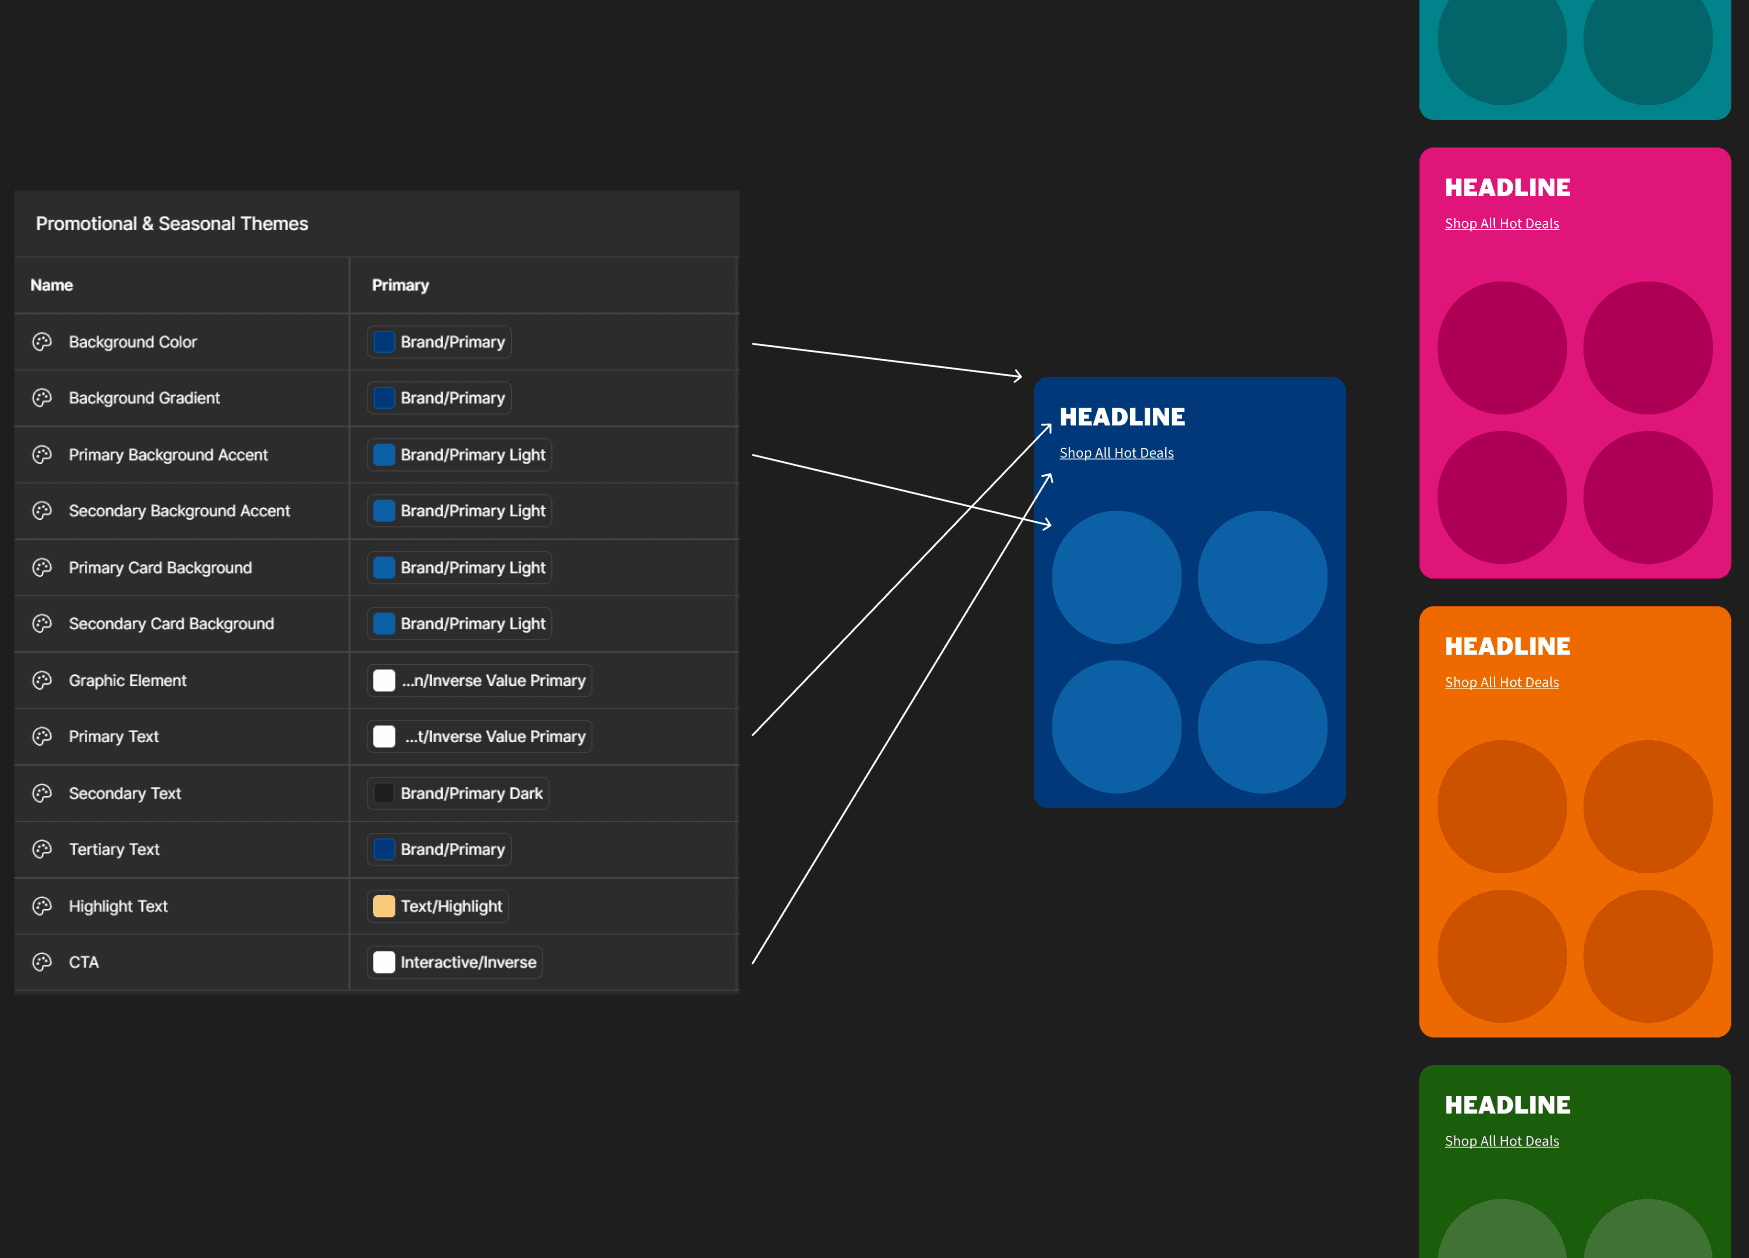Follow Shop All Hot Deals link on orange card
Screen dimensions: 1749x1258
tap(1502, 683)
